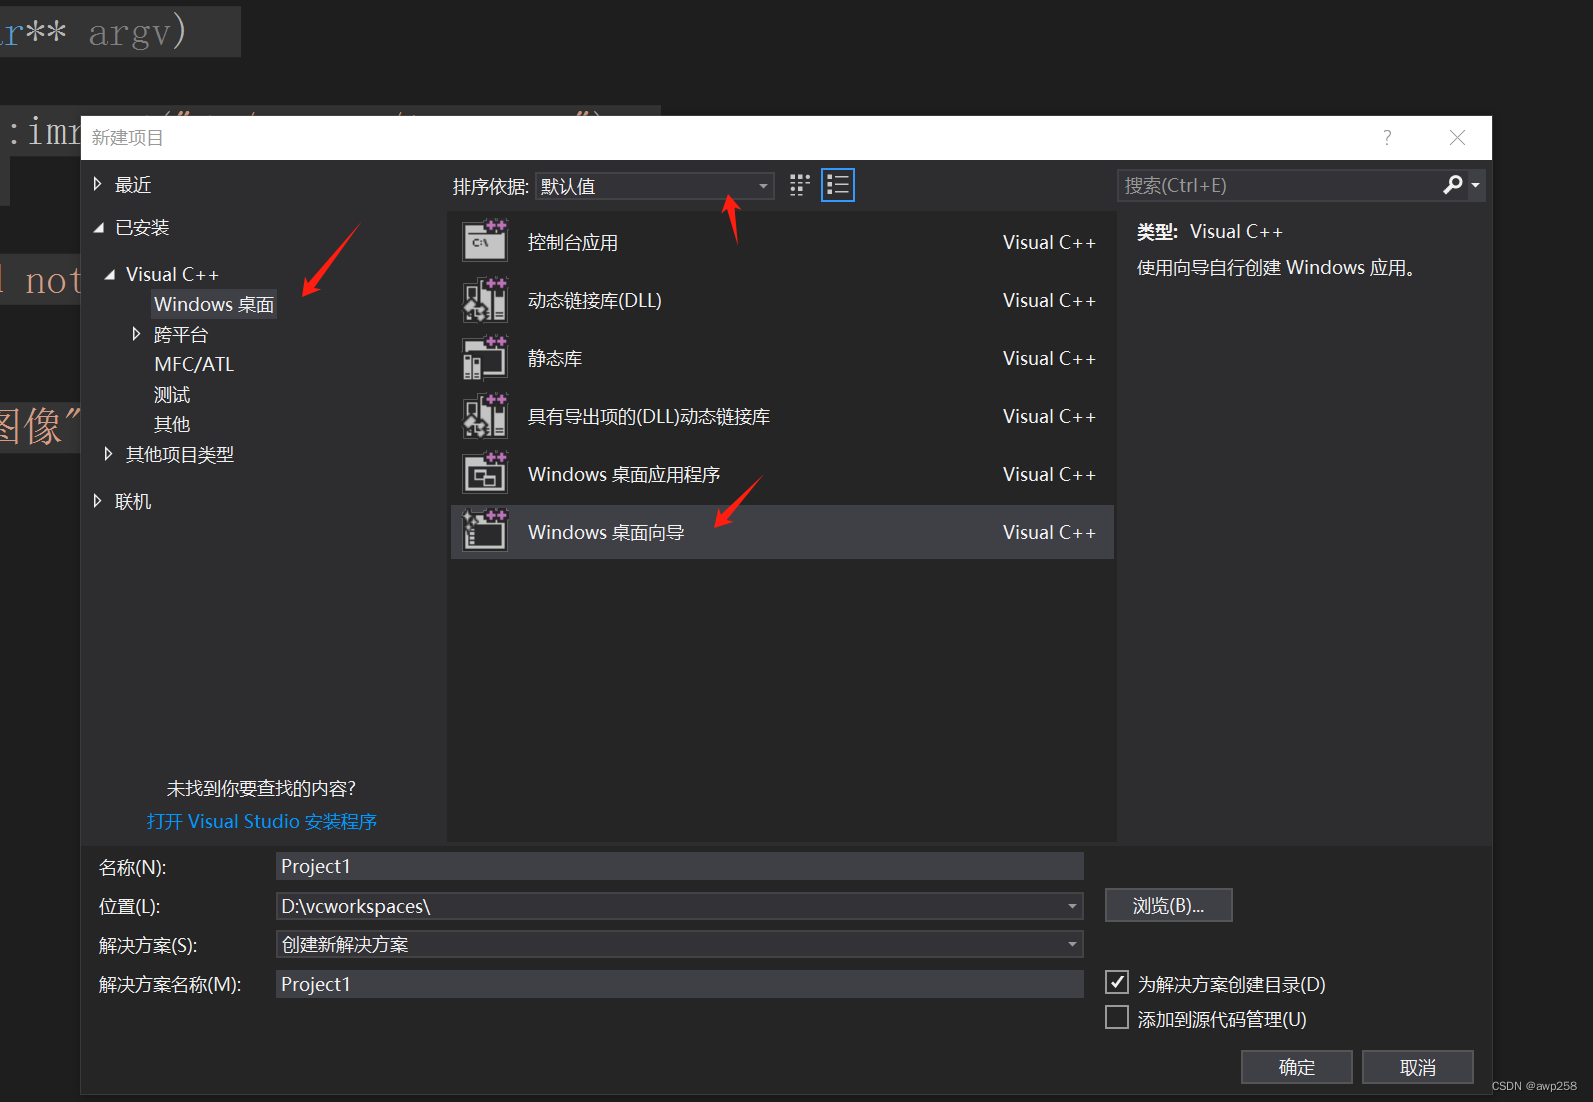The image size is (1593, 1102).
Task: Click the 已安装 tree label
Action: pyautogui.click(x=142, y=227)
